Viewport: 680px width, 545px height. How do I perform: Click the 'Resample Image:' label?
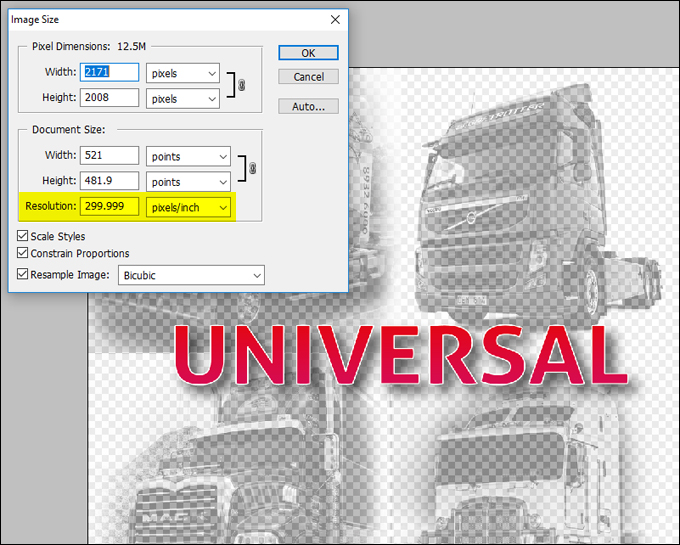click(70, 274)
